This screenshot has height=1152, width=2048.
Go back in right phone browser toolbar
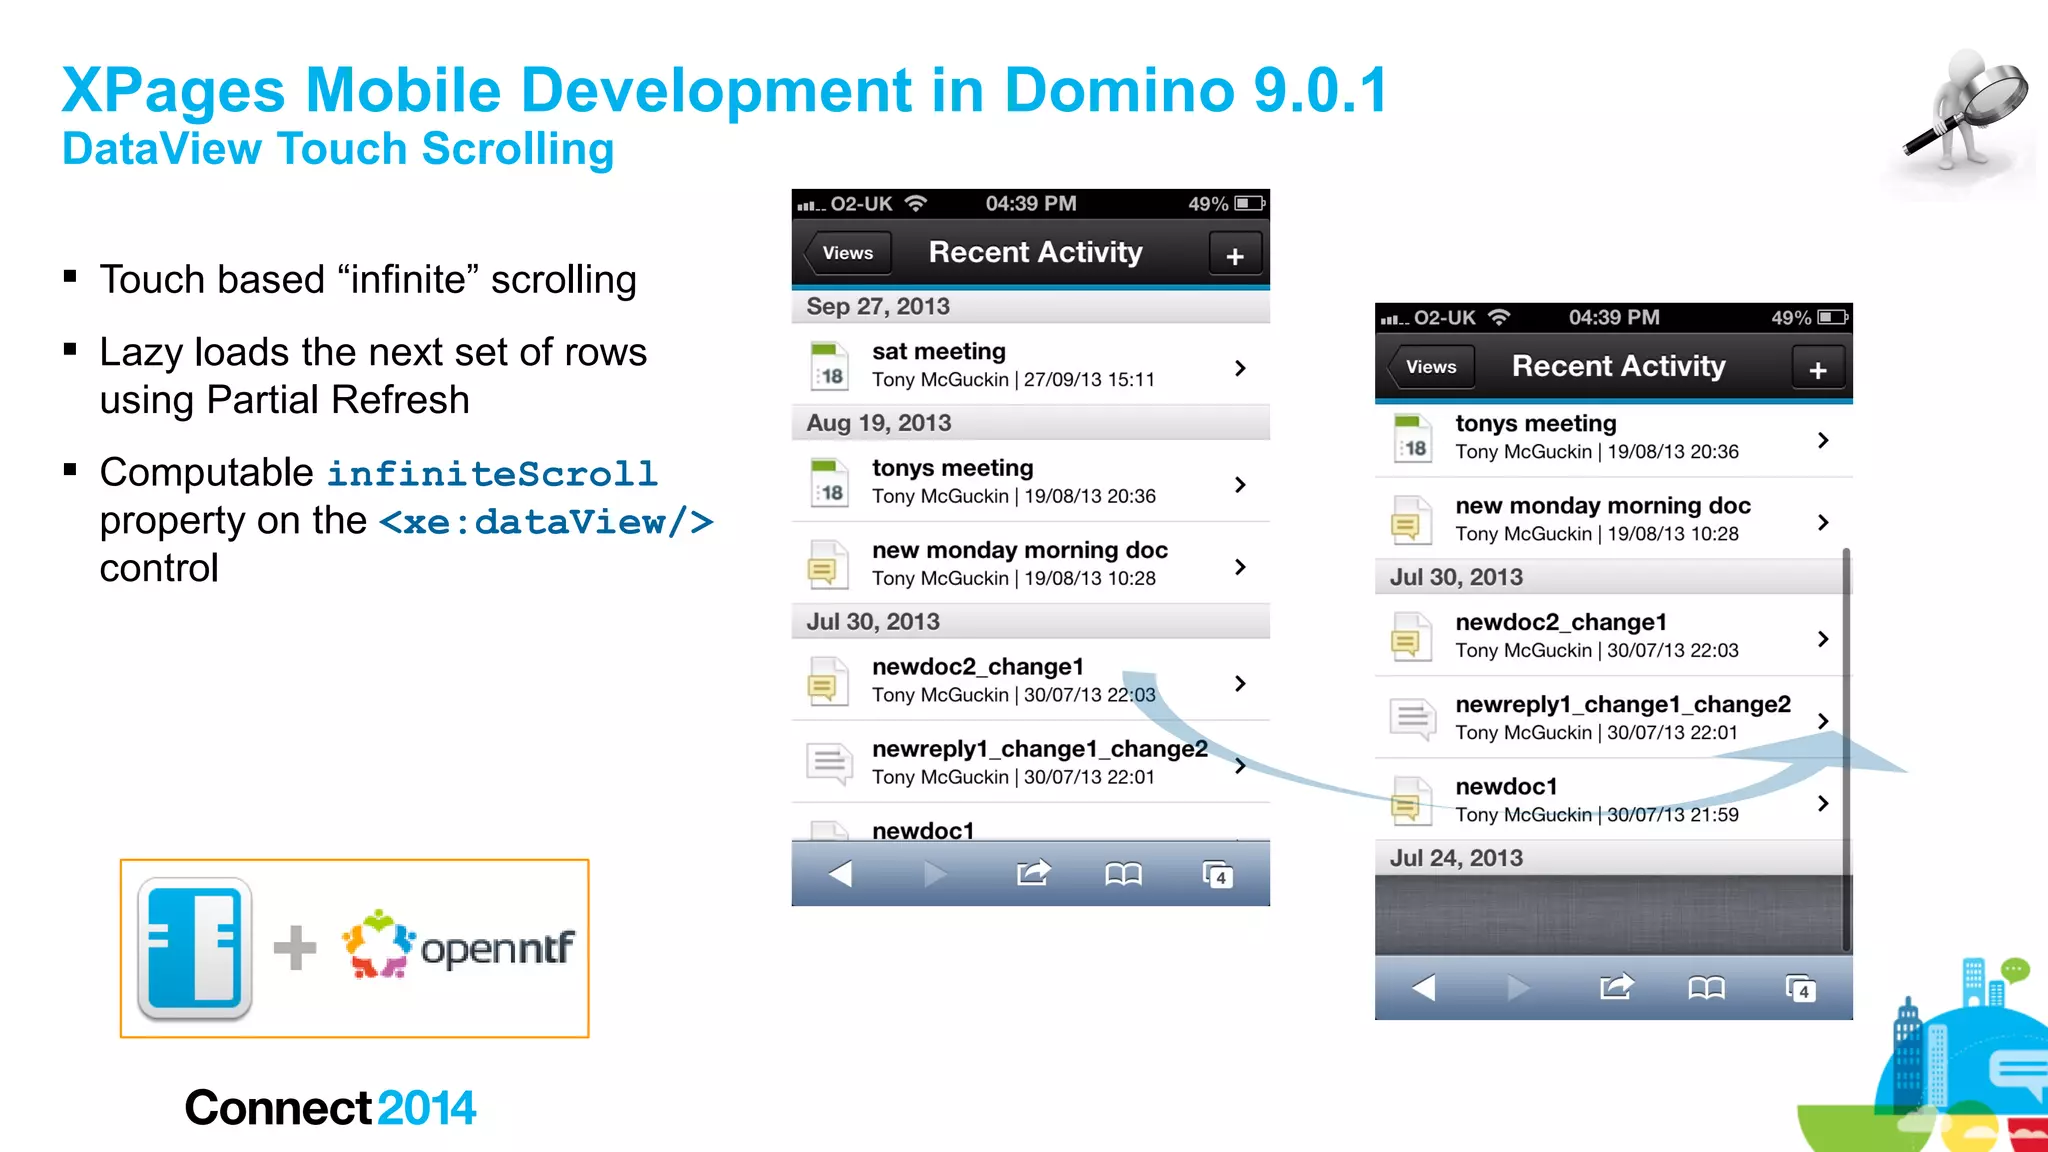pos(1423,988)
